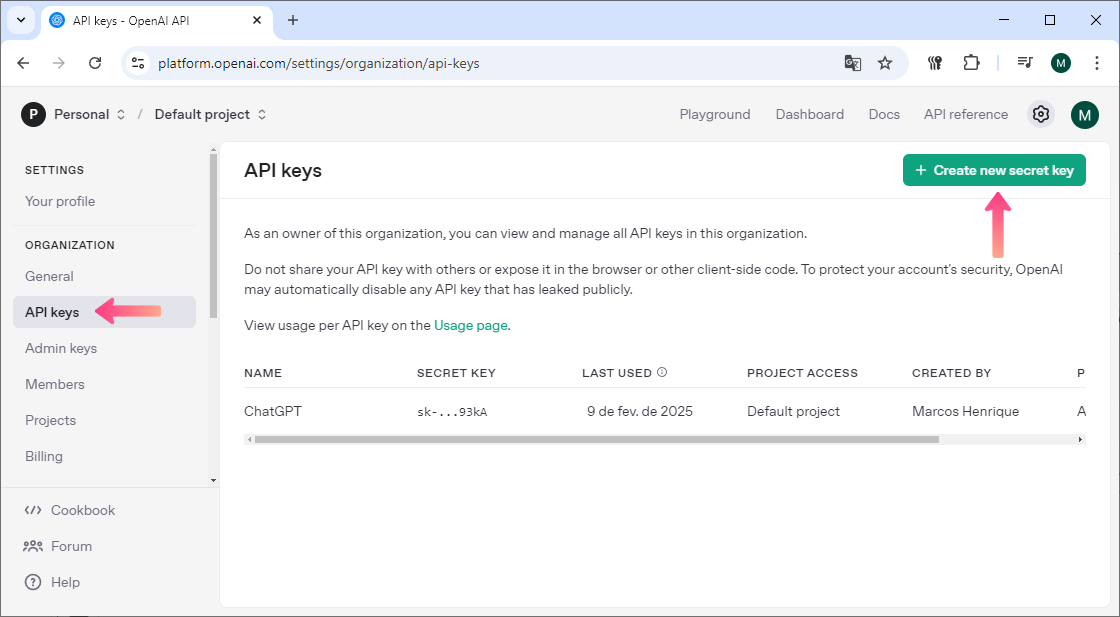
Task: Open the green account avatar menu
Action: pos(1084,114)
